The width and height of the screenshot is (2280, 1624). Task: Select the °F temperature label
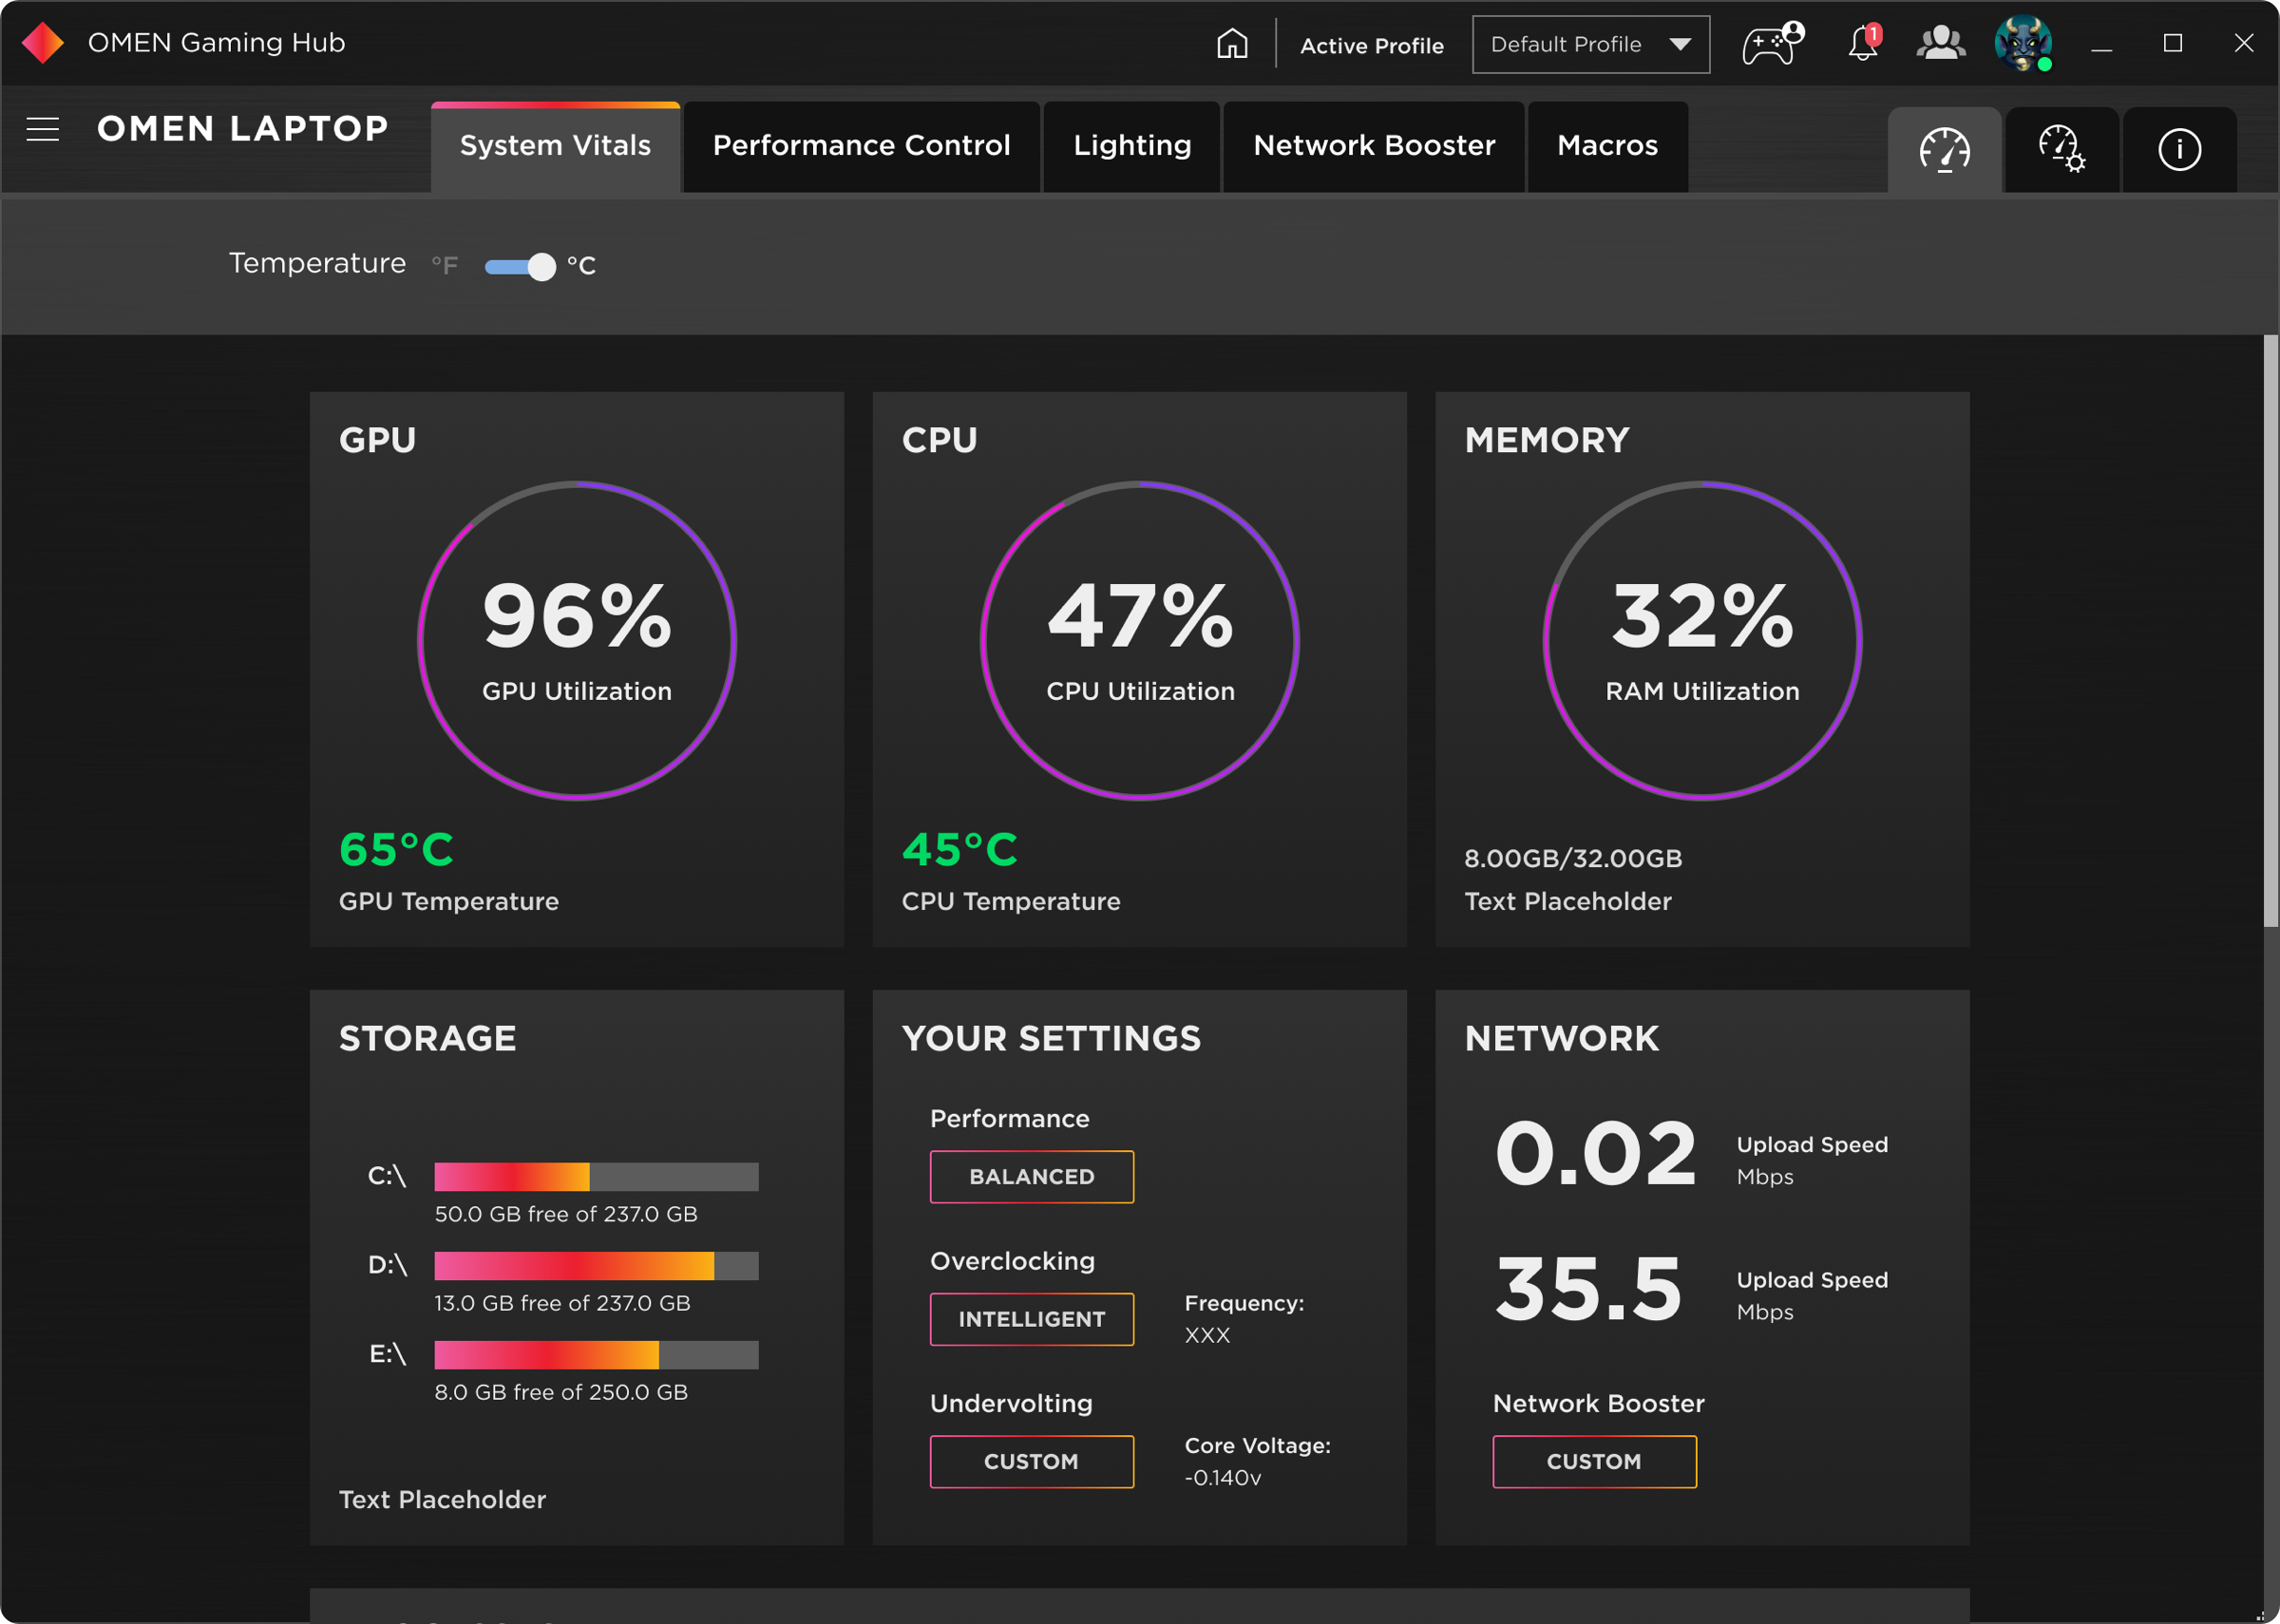(445, 265)
